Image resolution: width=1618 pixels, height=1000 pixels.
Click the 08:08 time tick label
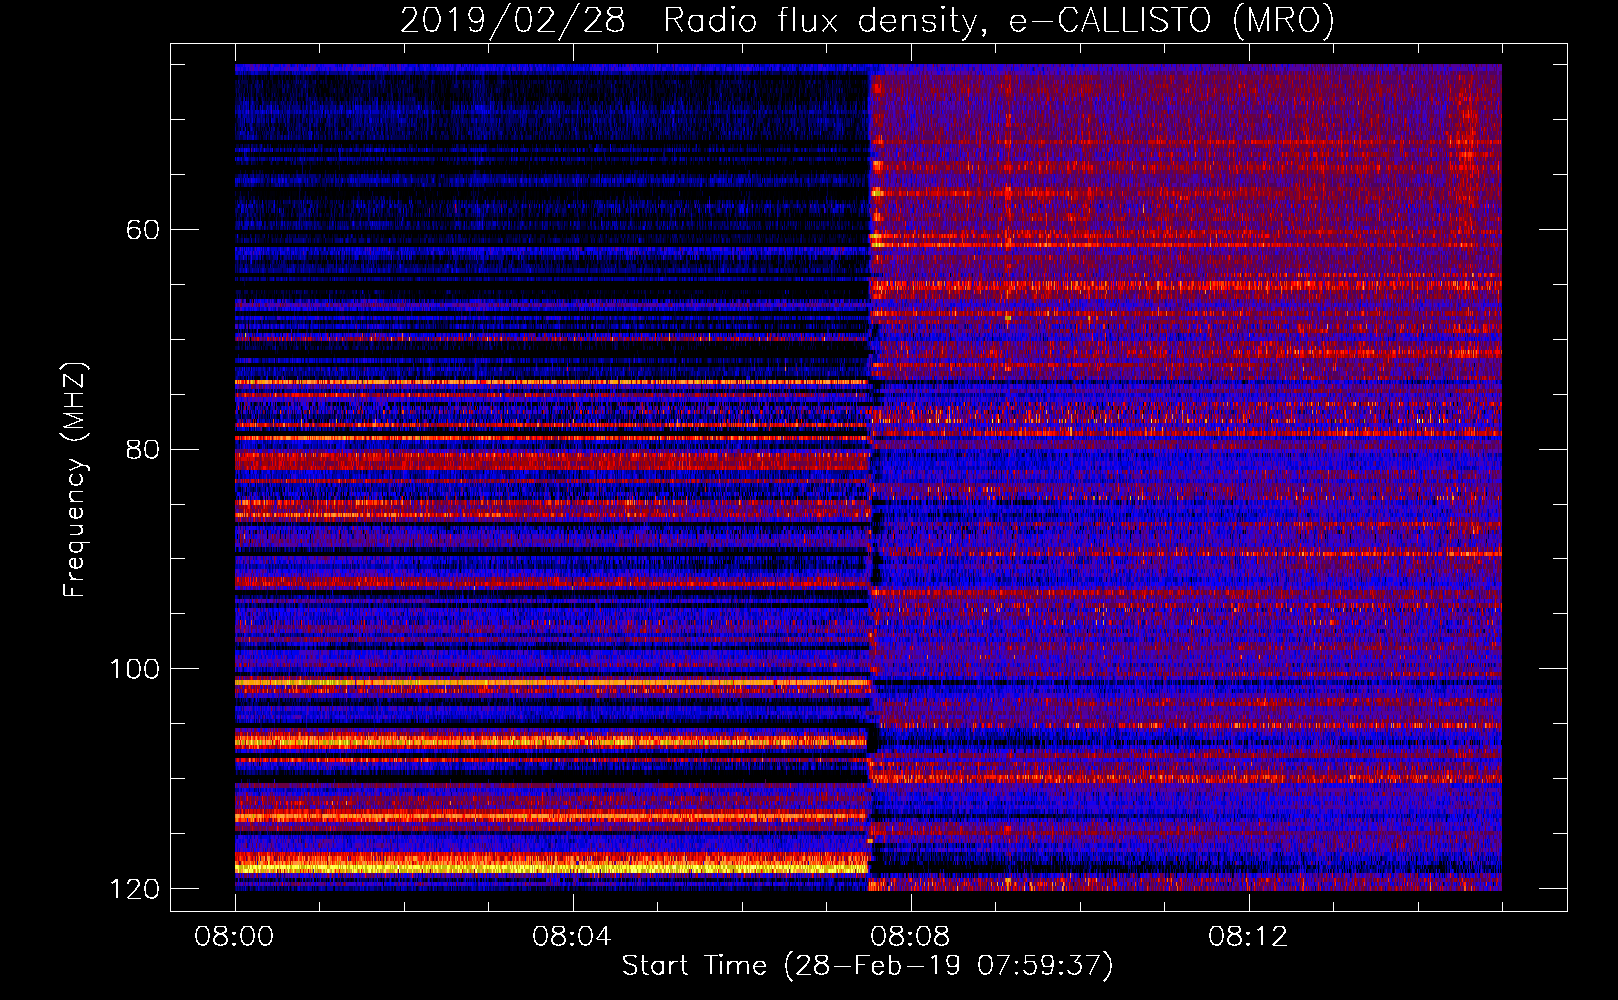910,937
